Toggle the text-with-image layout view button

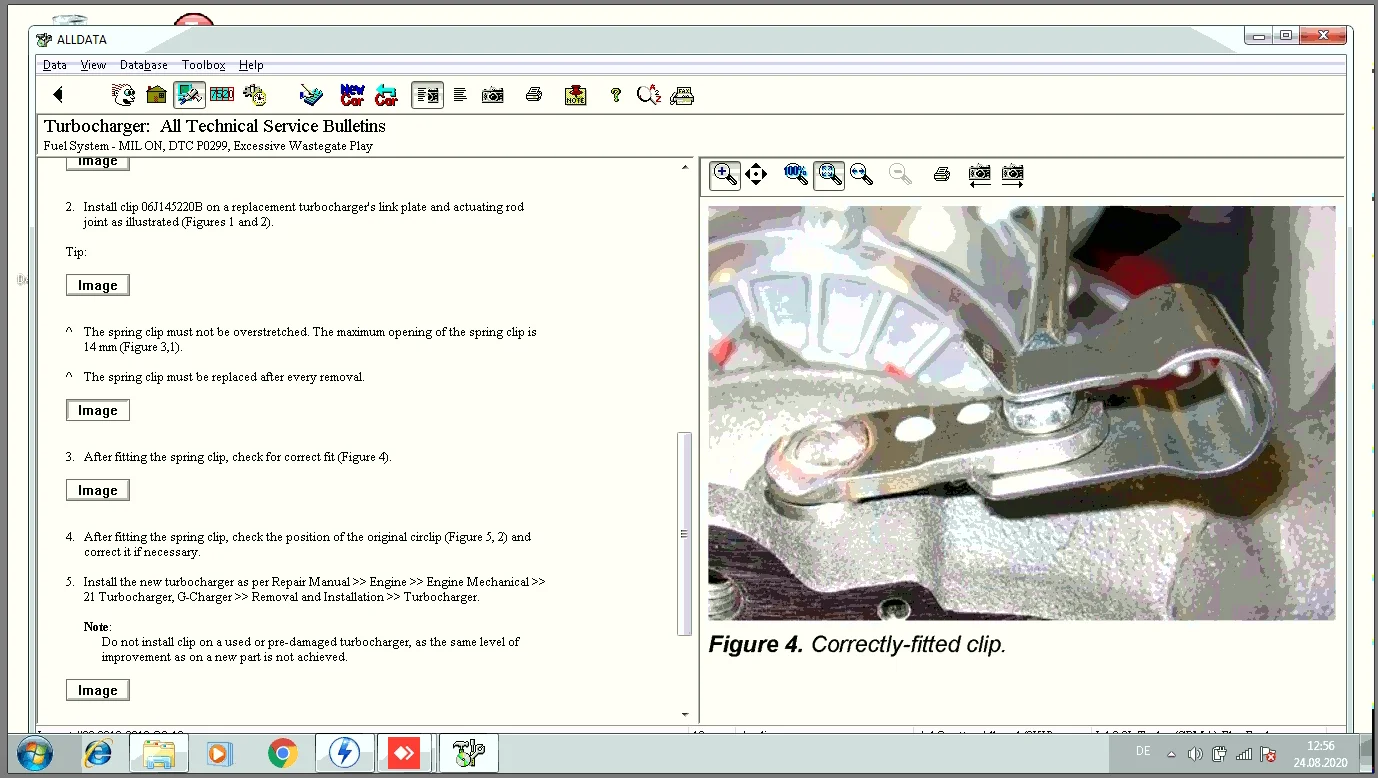[427, 95]
